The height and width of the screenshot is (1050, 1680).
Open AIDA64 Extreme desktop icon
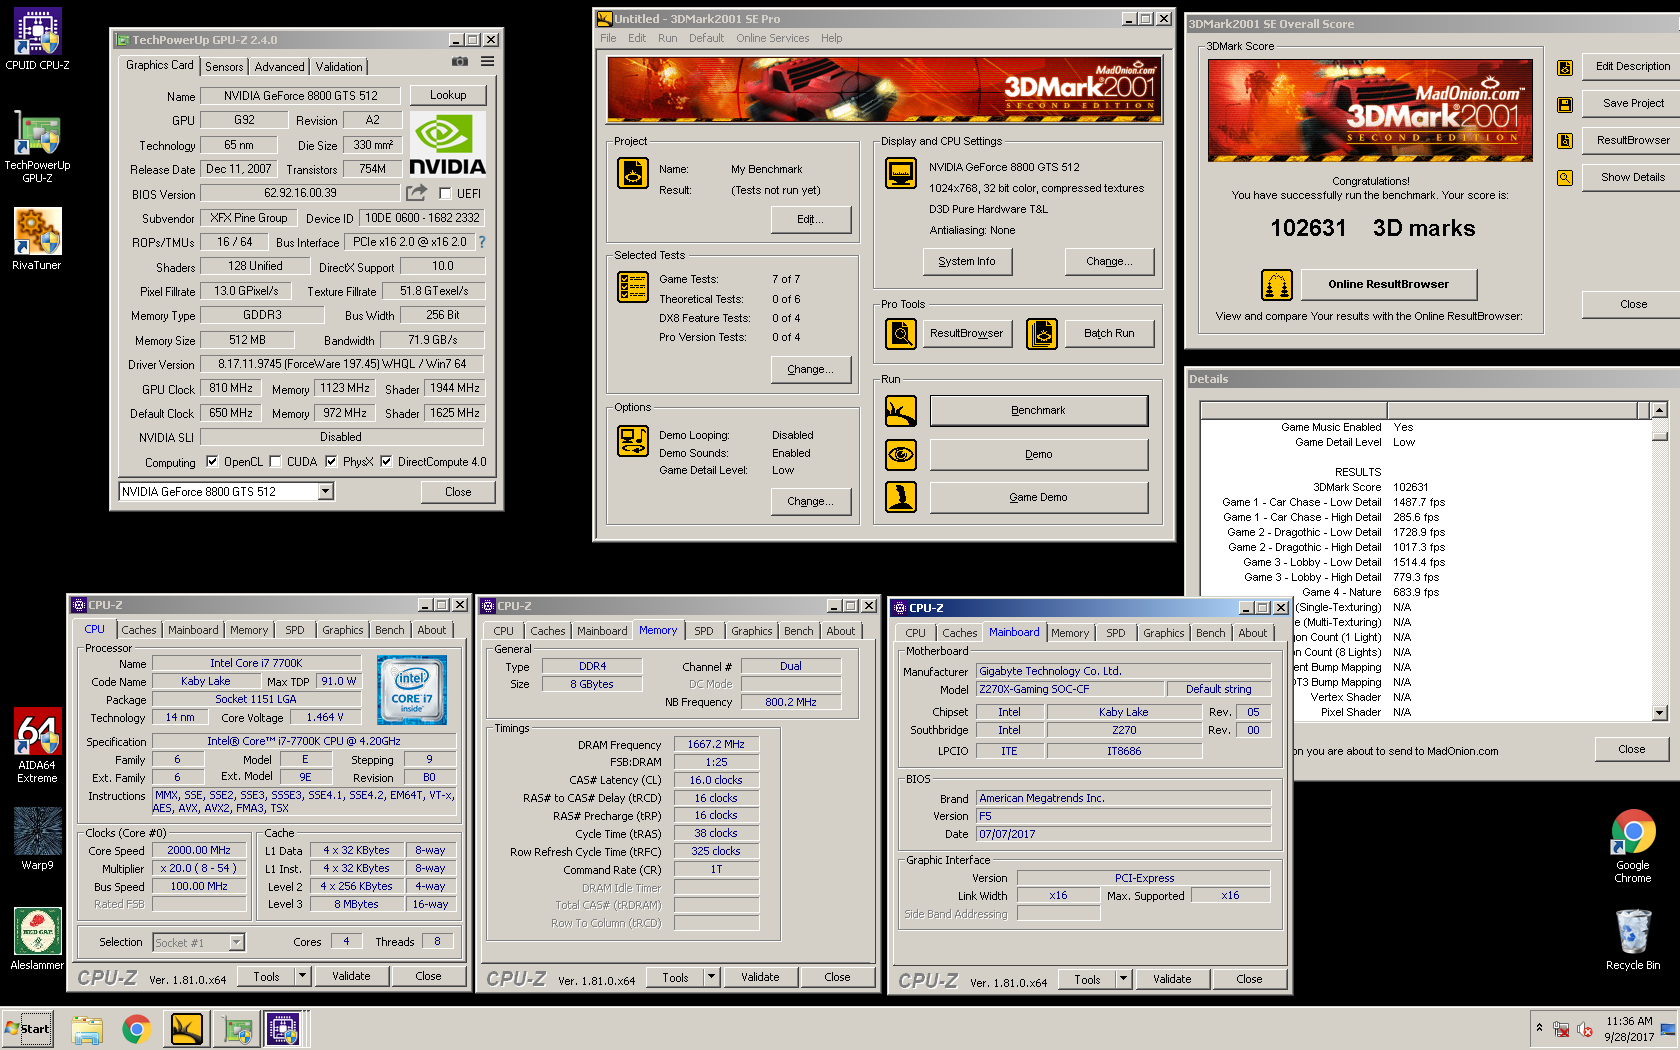pos(38,745)
